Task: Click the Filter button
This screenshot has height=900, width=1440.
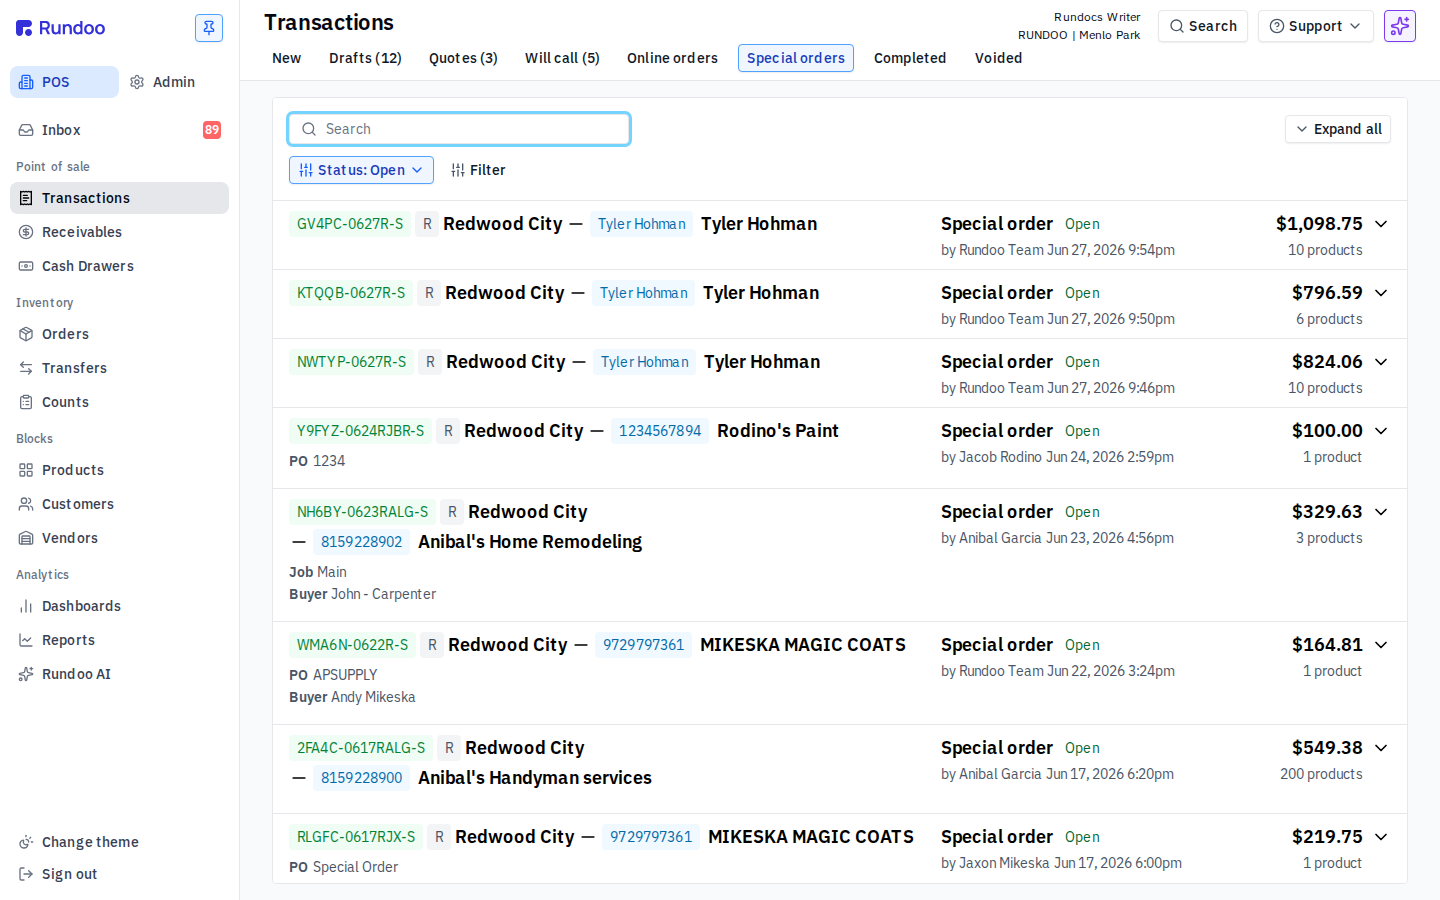Action: 478,170
